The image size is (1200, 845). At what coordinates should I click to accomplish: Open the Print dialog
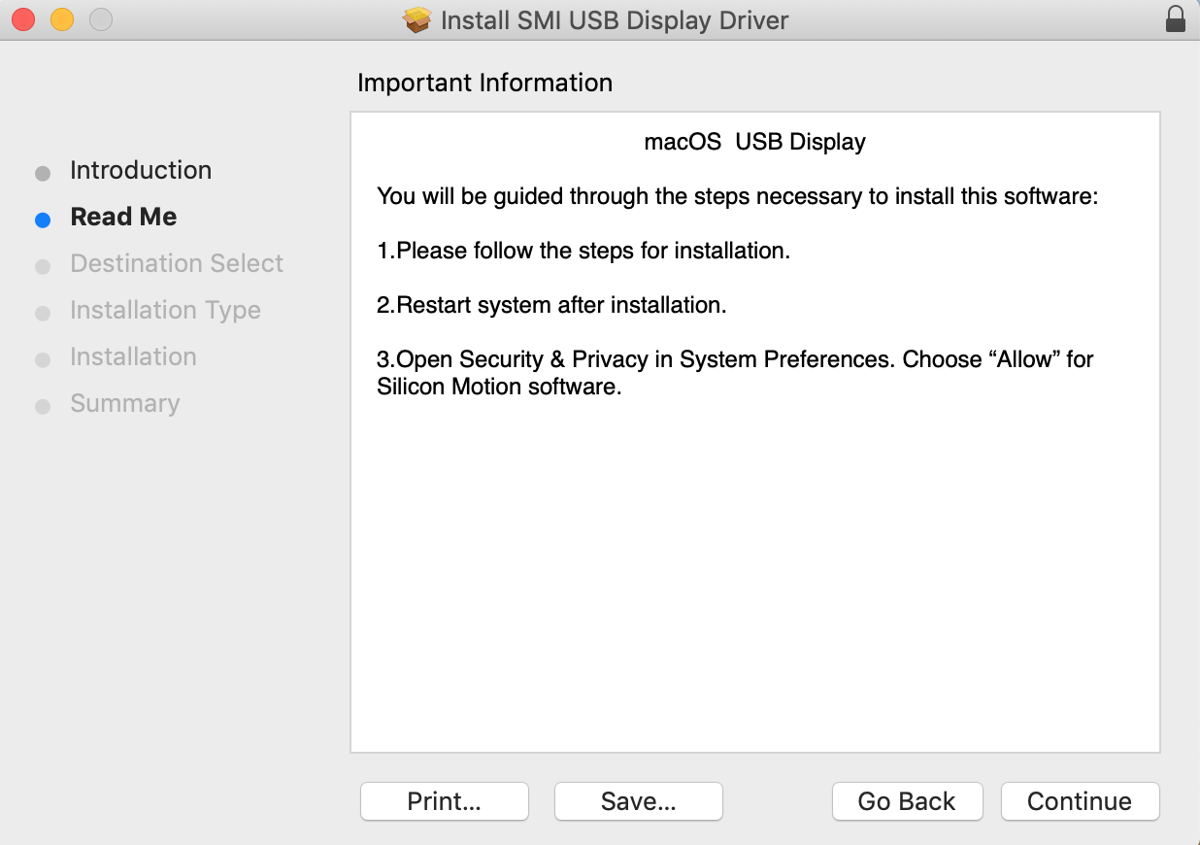click(444, 801)
